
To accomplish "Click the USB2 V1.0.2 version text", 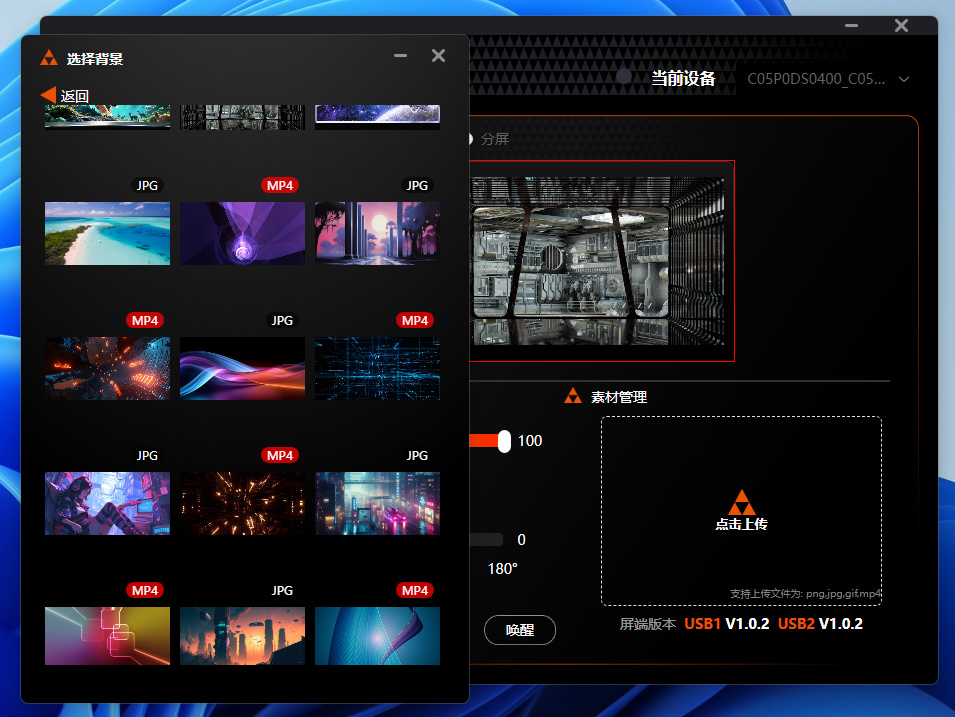I will point(820,624).
